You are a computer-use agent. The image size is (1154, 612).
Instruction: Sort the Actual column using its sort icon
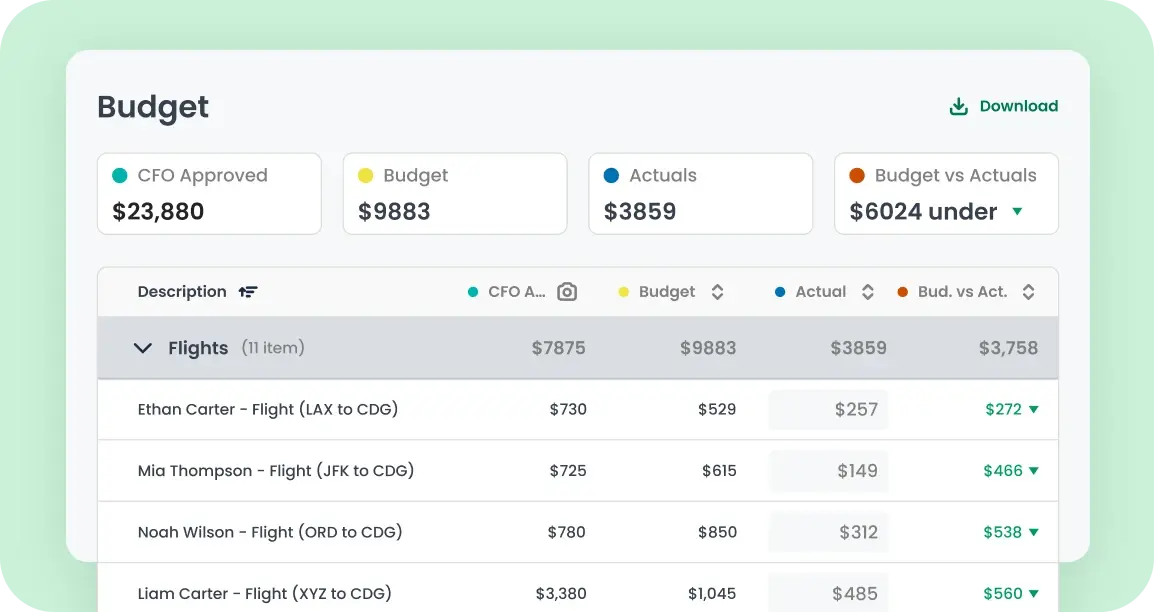click(866, 292)
